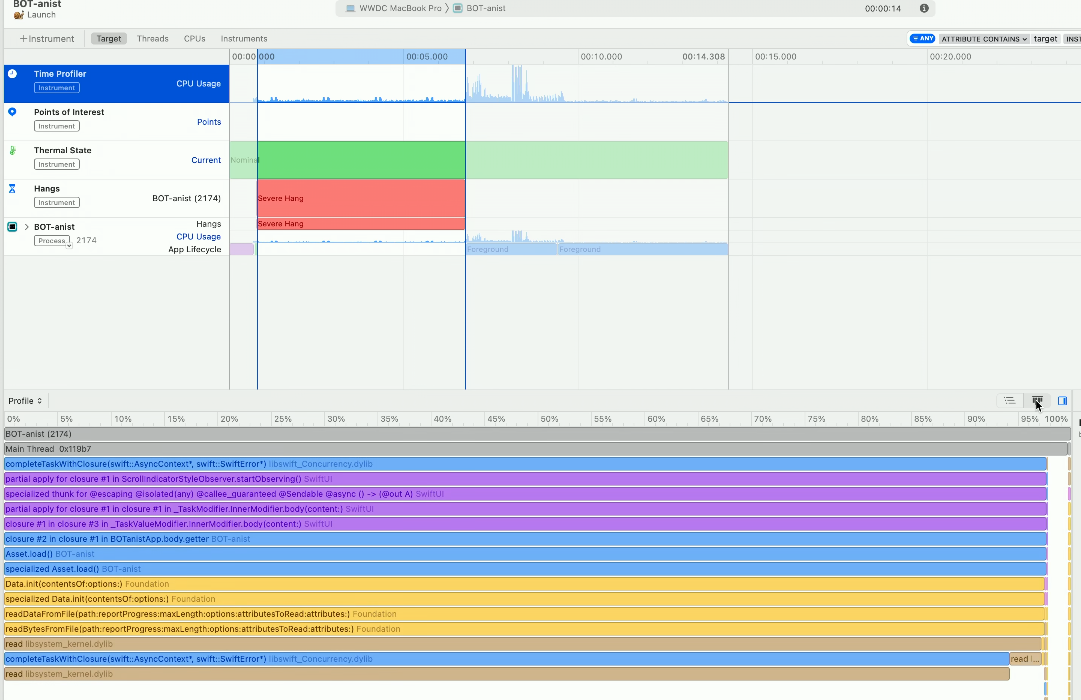Click the Thermal State Instrument badge
The image size is (1081, 700).
tap(57, 164)
